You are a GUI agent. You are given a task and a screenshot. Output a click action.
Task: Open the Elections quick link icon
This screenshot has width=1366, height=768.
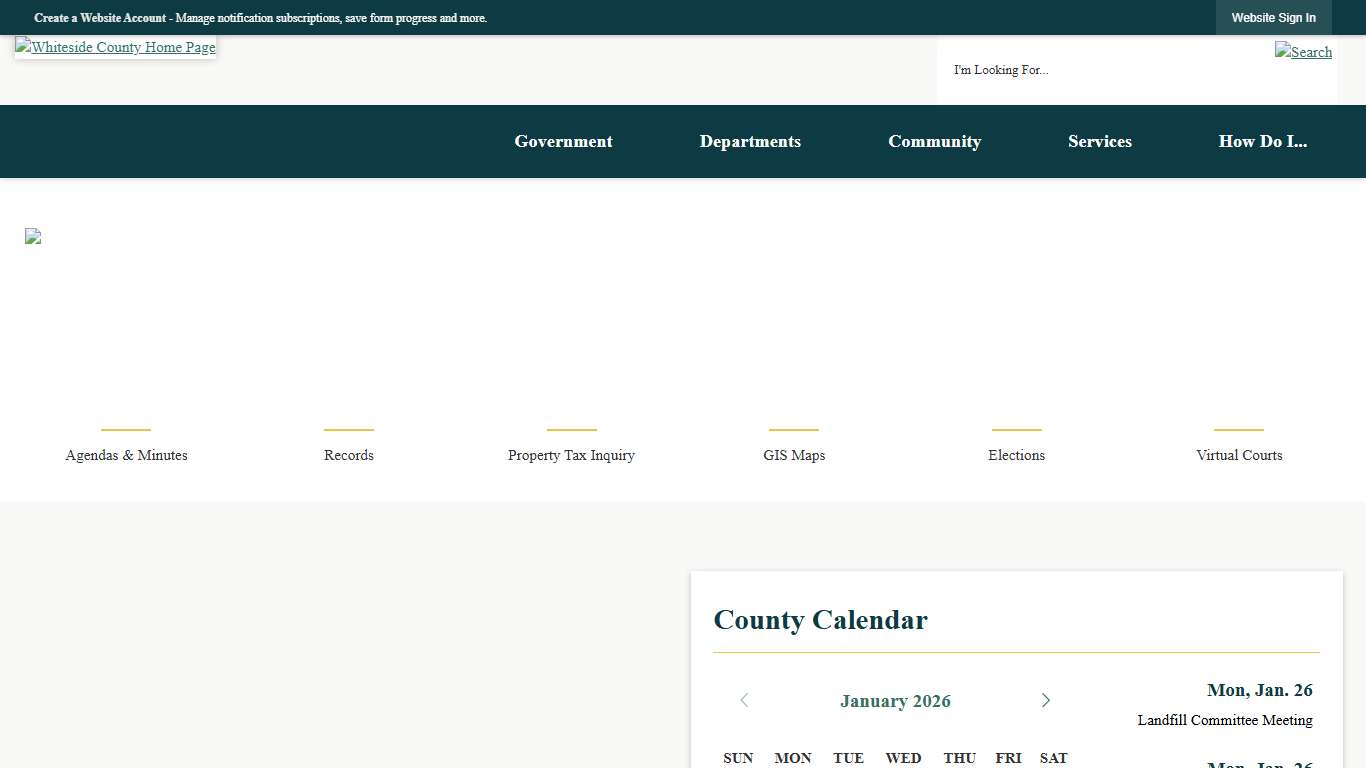(x=1016, y=455)
